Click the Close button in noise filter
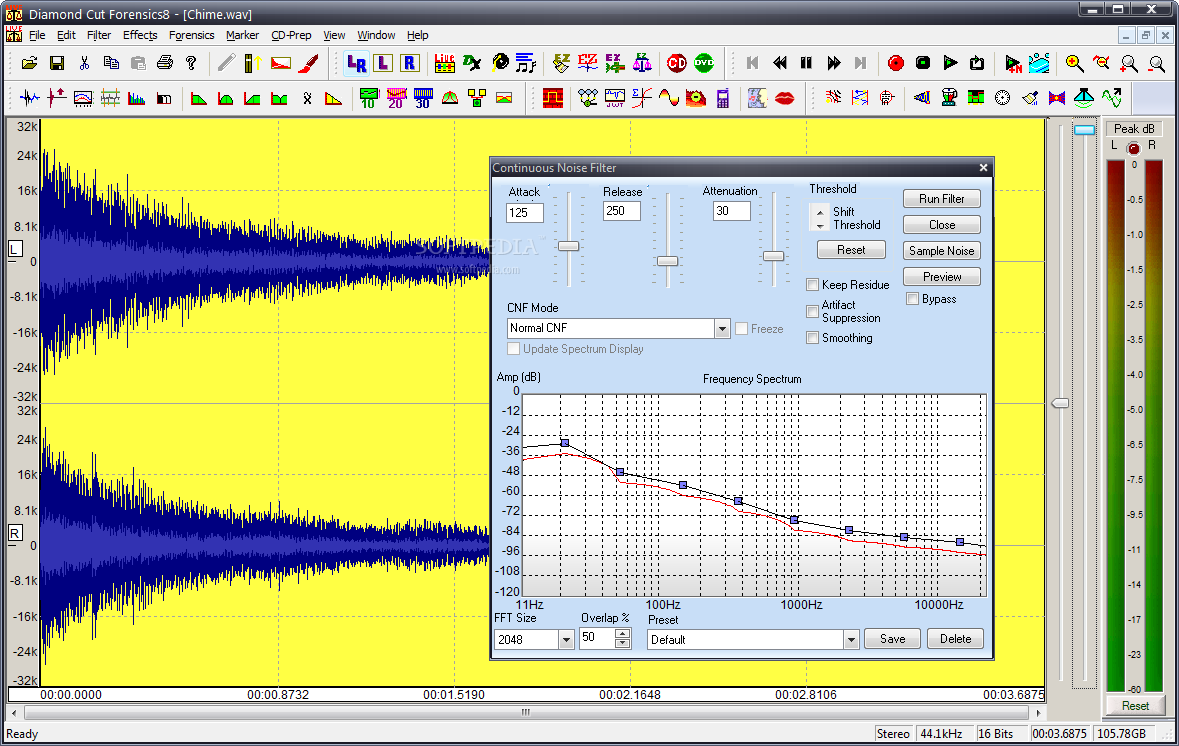Viewport: 1179px width, 746px height. [941, 225]
